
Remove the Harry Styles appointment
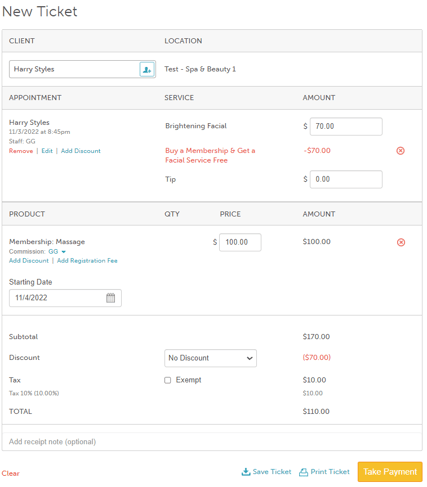click(x=21, y=151)
